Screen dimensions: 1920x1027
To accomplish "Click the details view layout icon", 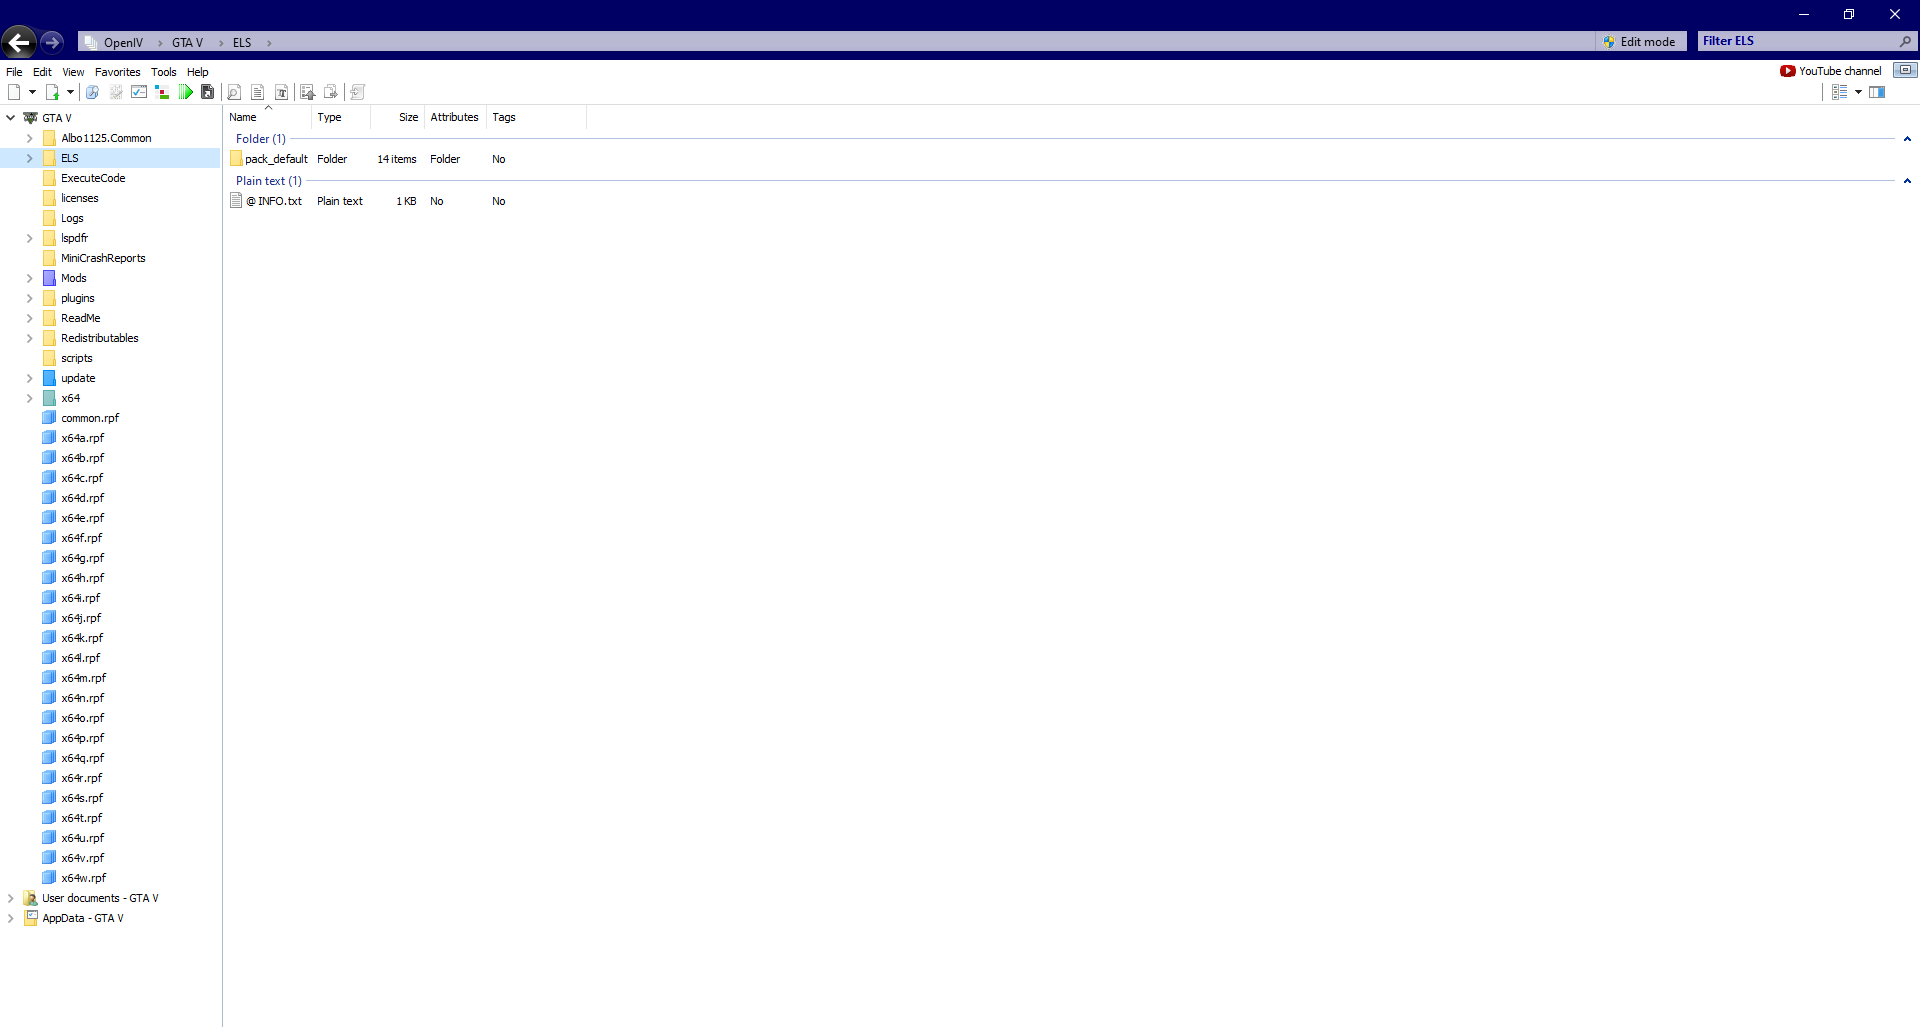I will pos(1839,92).
